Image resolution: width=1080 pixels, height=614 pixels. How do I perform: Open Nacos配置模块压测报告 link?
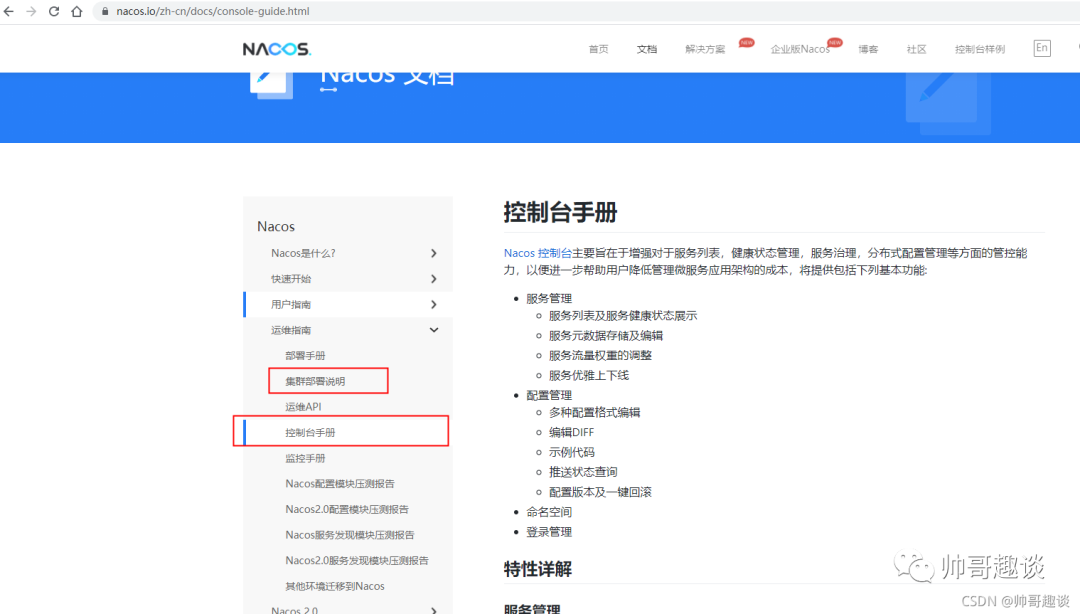pos(340,484)
